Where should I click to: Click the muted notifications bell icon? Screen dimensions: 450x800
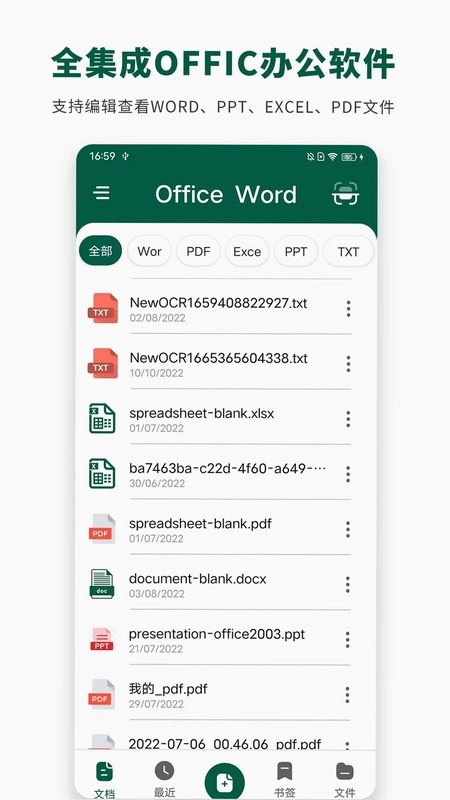(x=310, y=157)
